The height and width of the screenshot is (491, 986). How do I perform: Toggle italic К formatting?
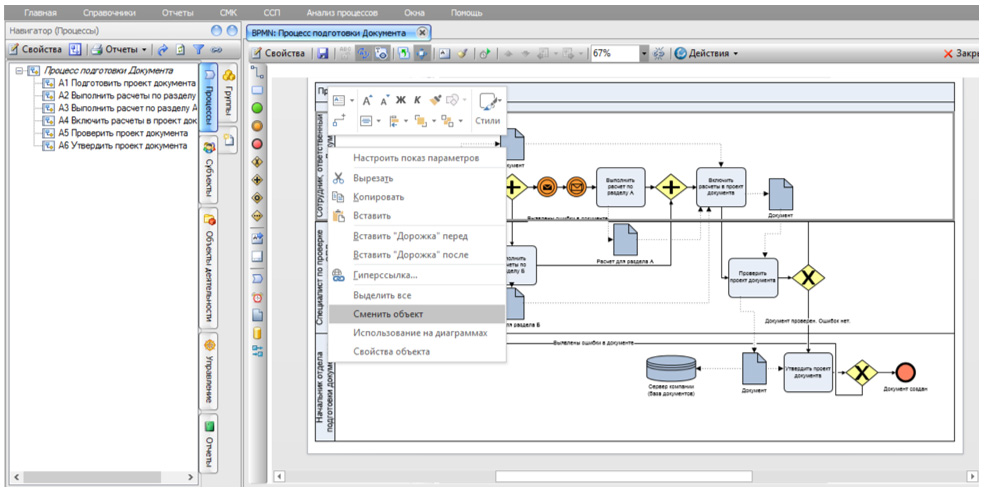417,100
